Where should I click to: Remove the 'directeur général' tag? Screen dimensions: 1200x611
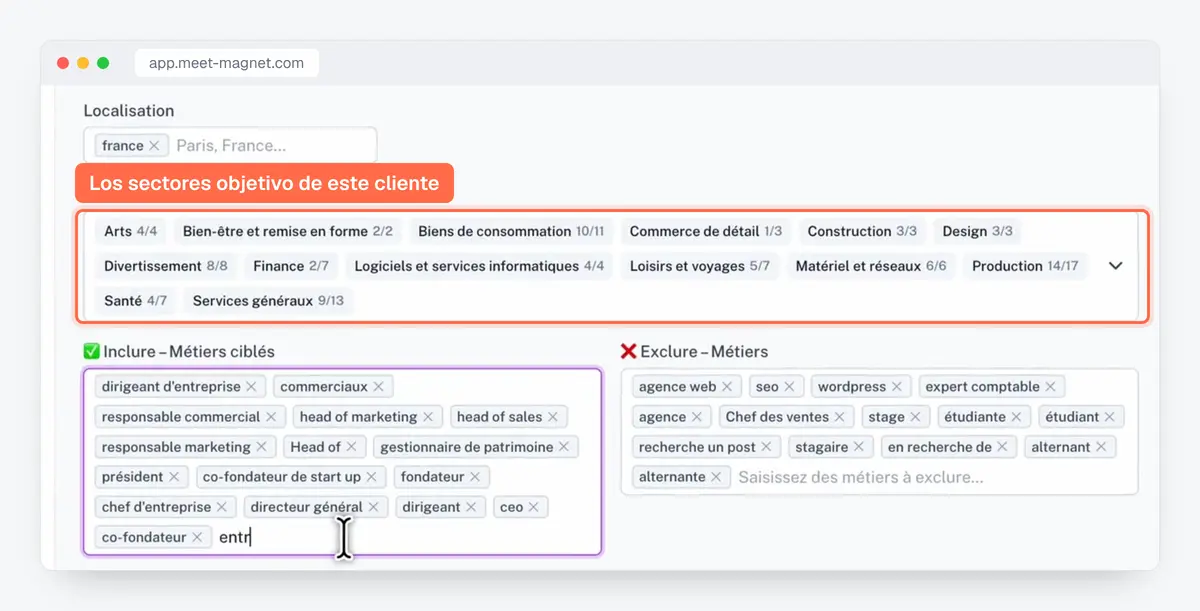pyautogui.click(x=373, y=507)
